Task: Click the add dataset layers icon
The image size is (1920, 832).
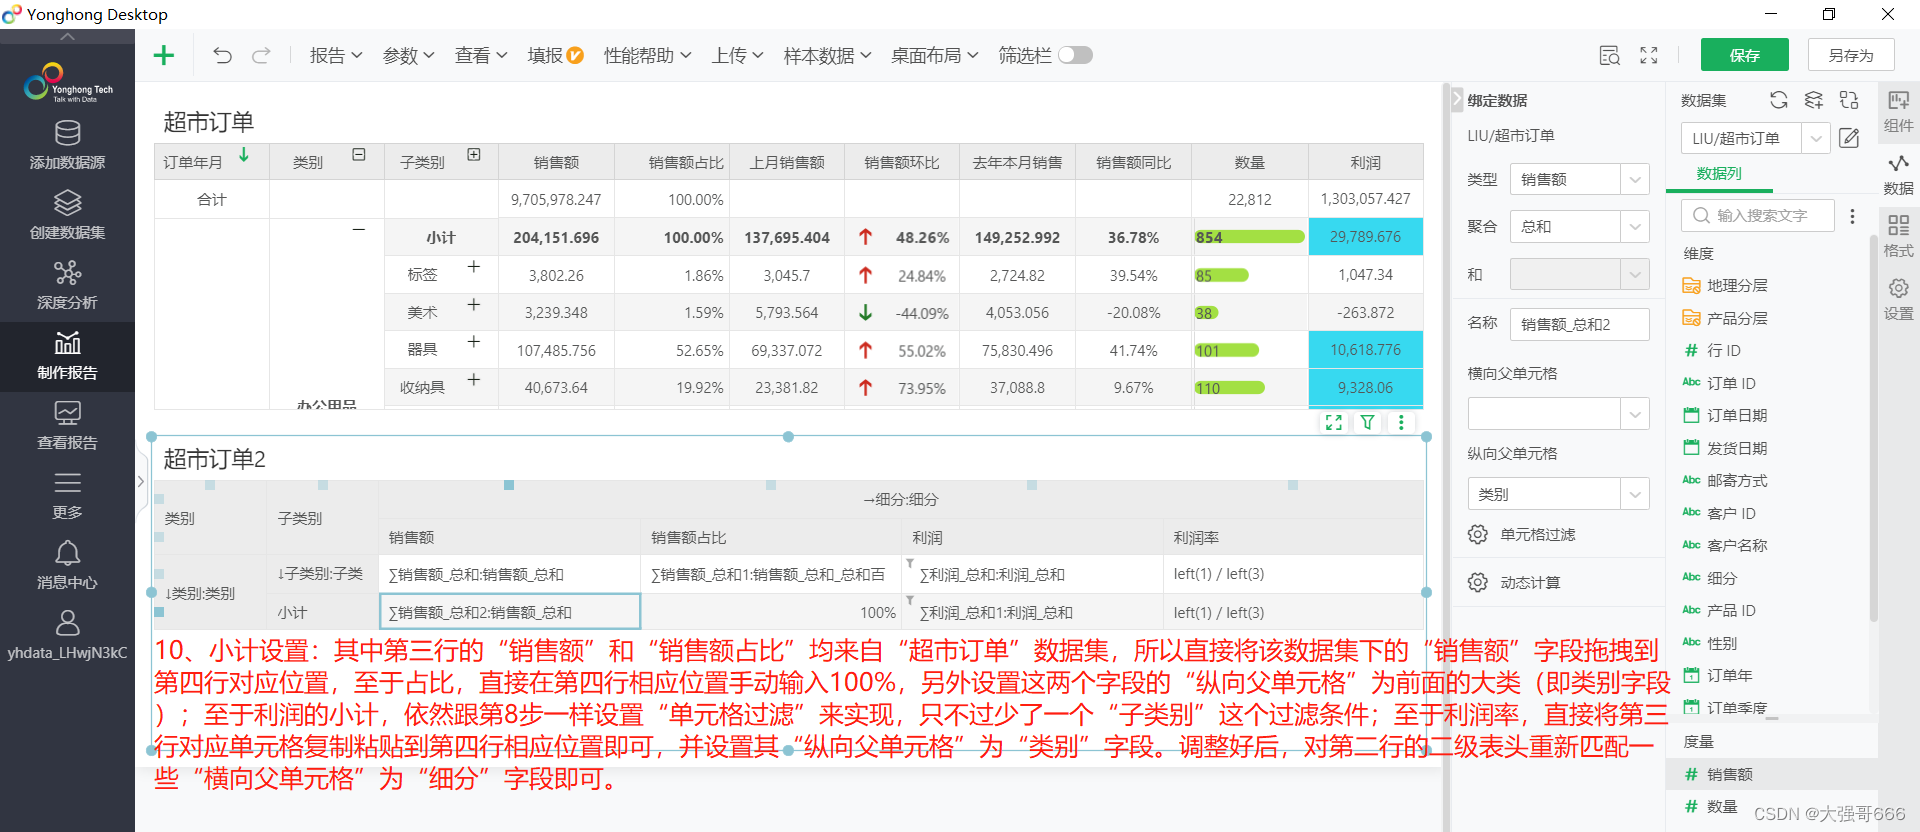Action: (1814, 100)
